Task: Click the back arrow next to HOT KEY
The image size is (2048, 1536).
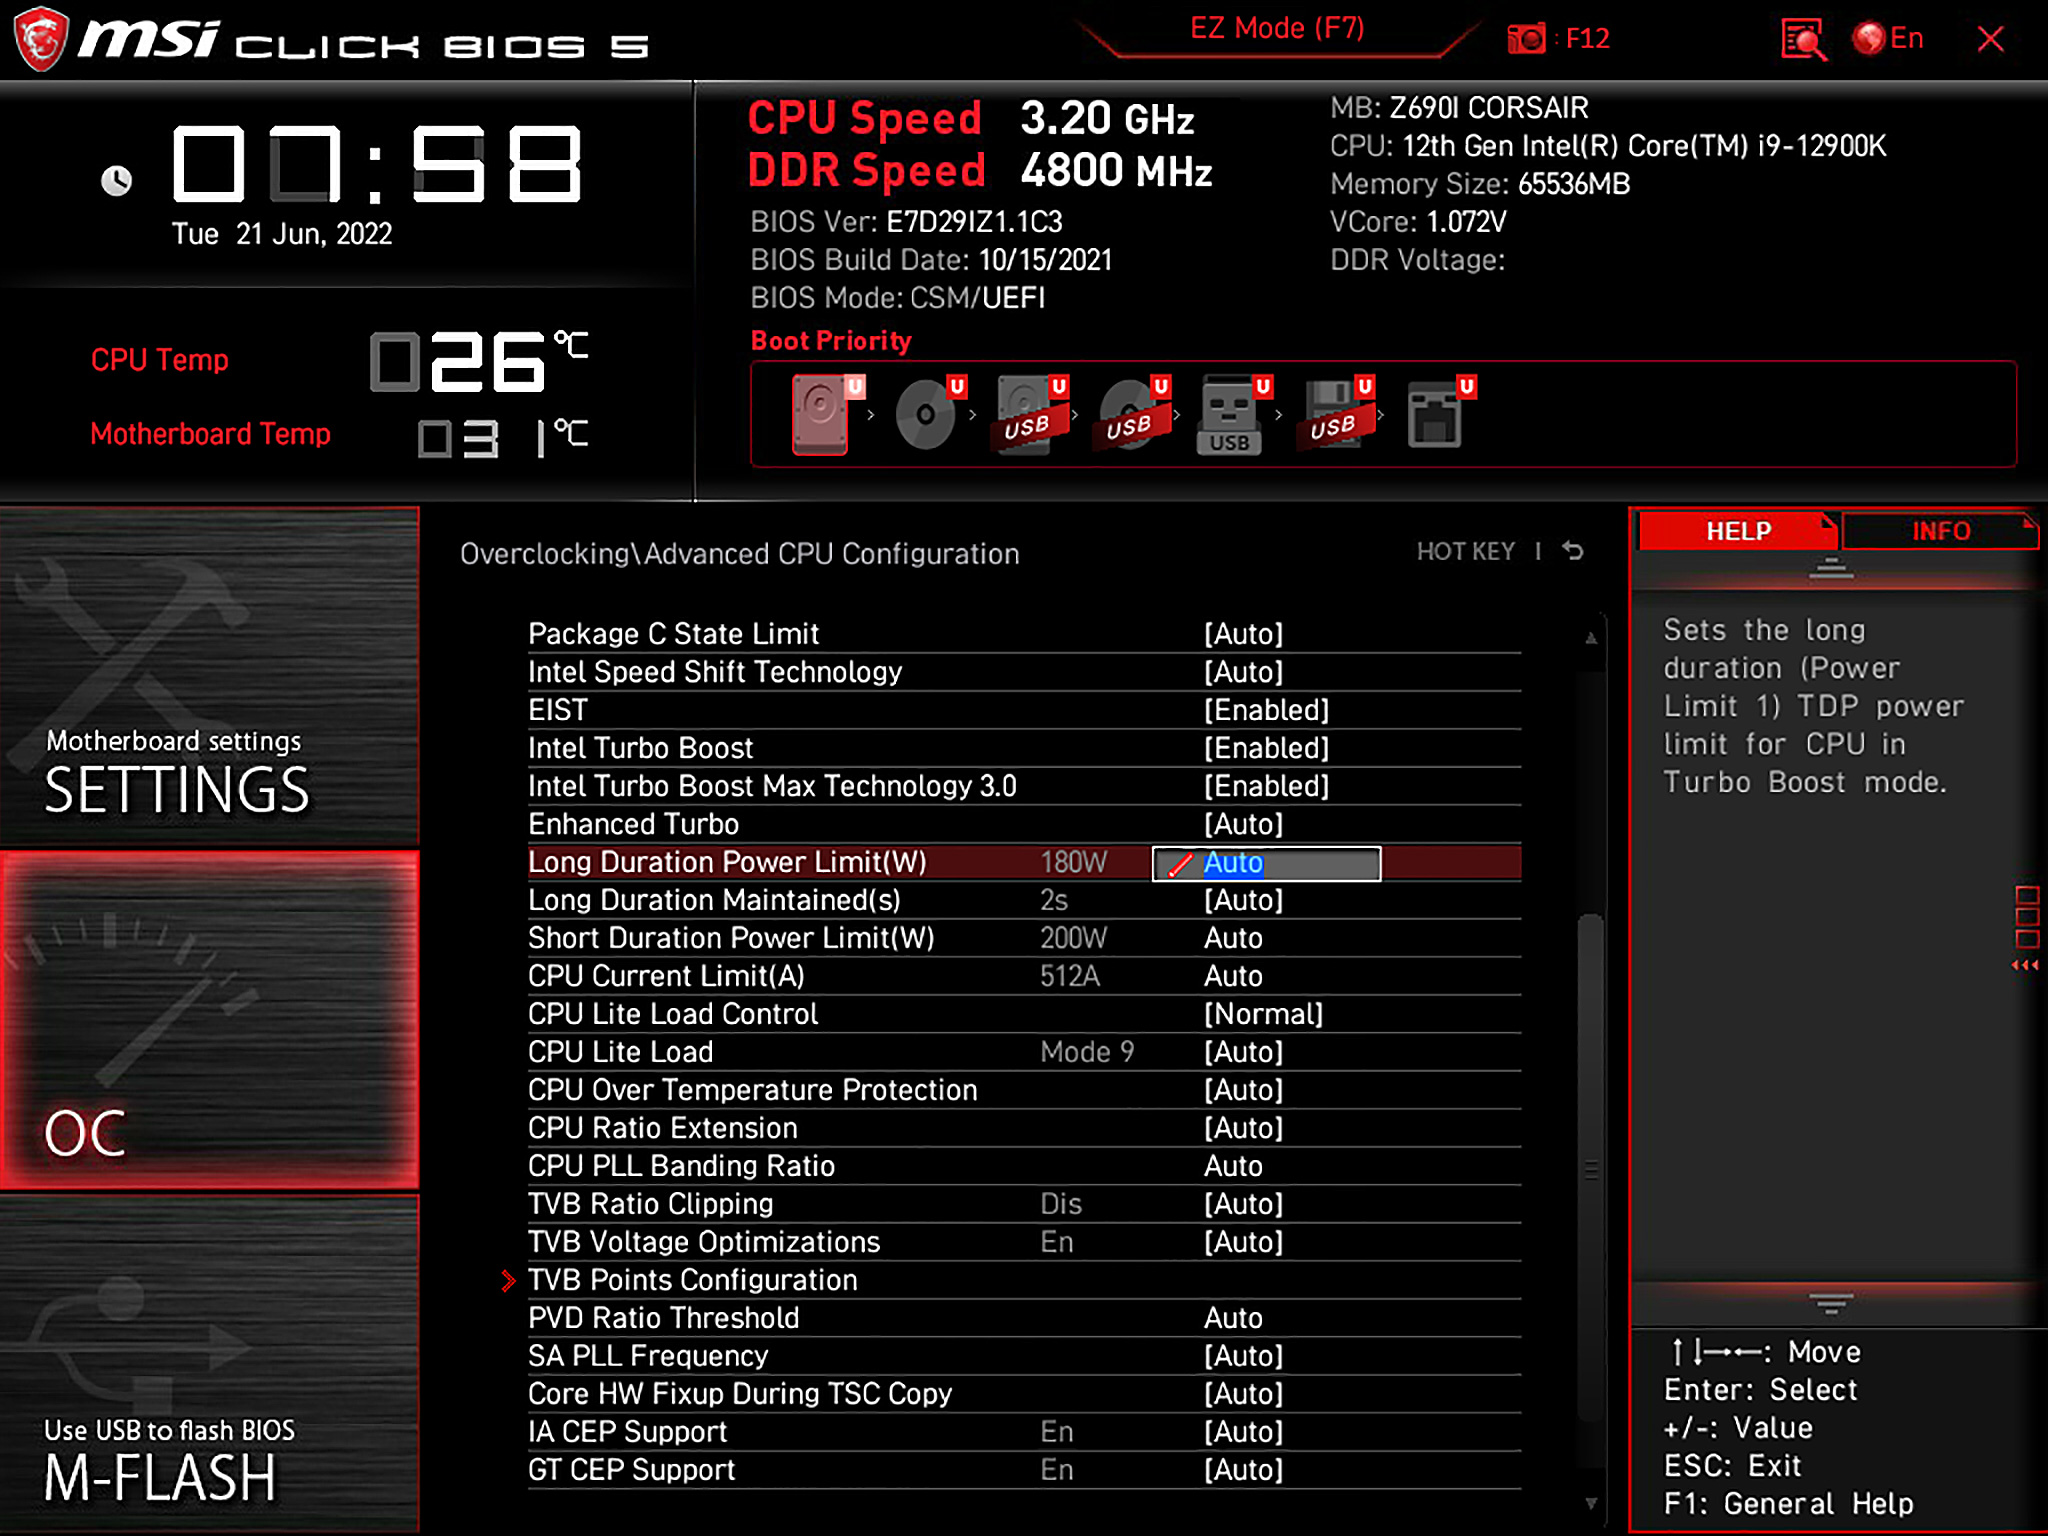Action: click(x=1573, y=551)
